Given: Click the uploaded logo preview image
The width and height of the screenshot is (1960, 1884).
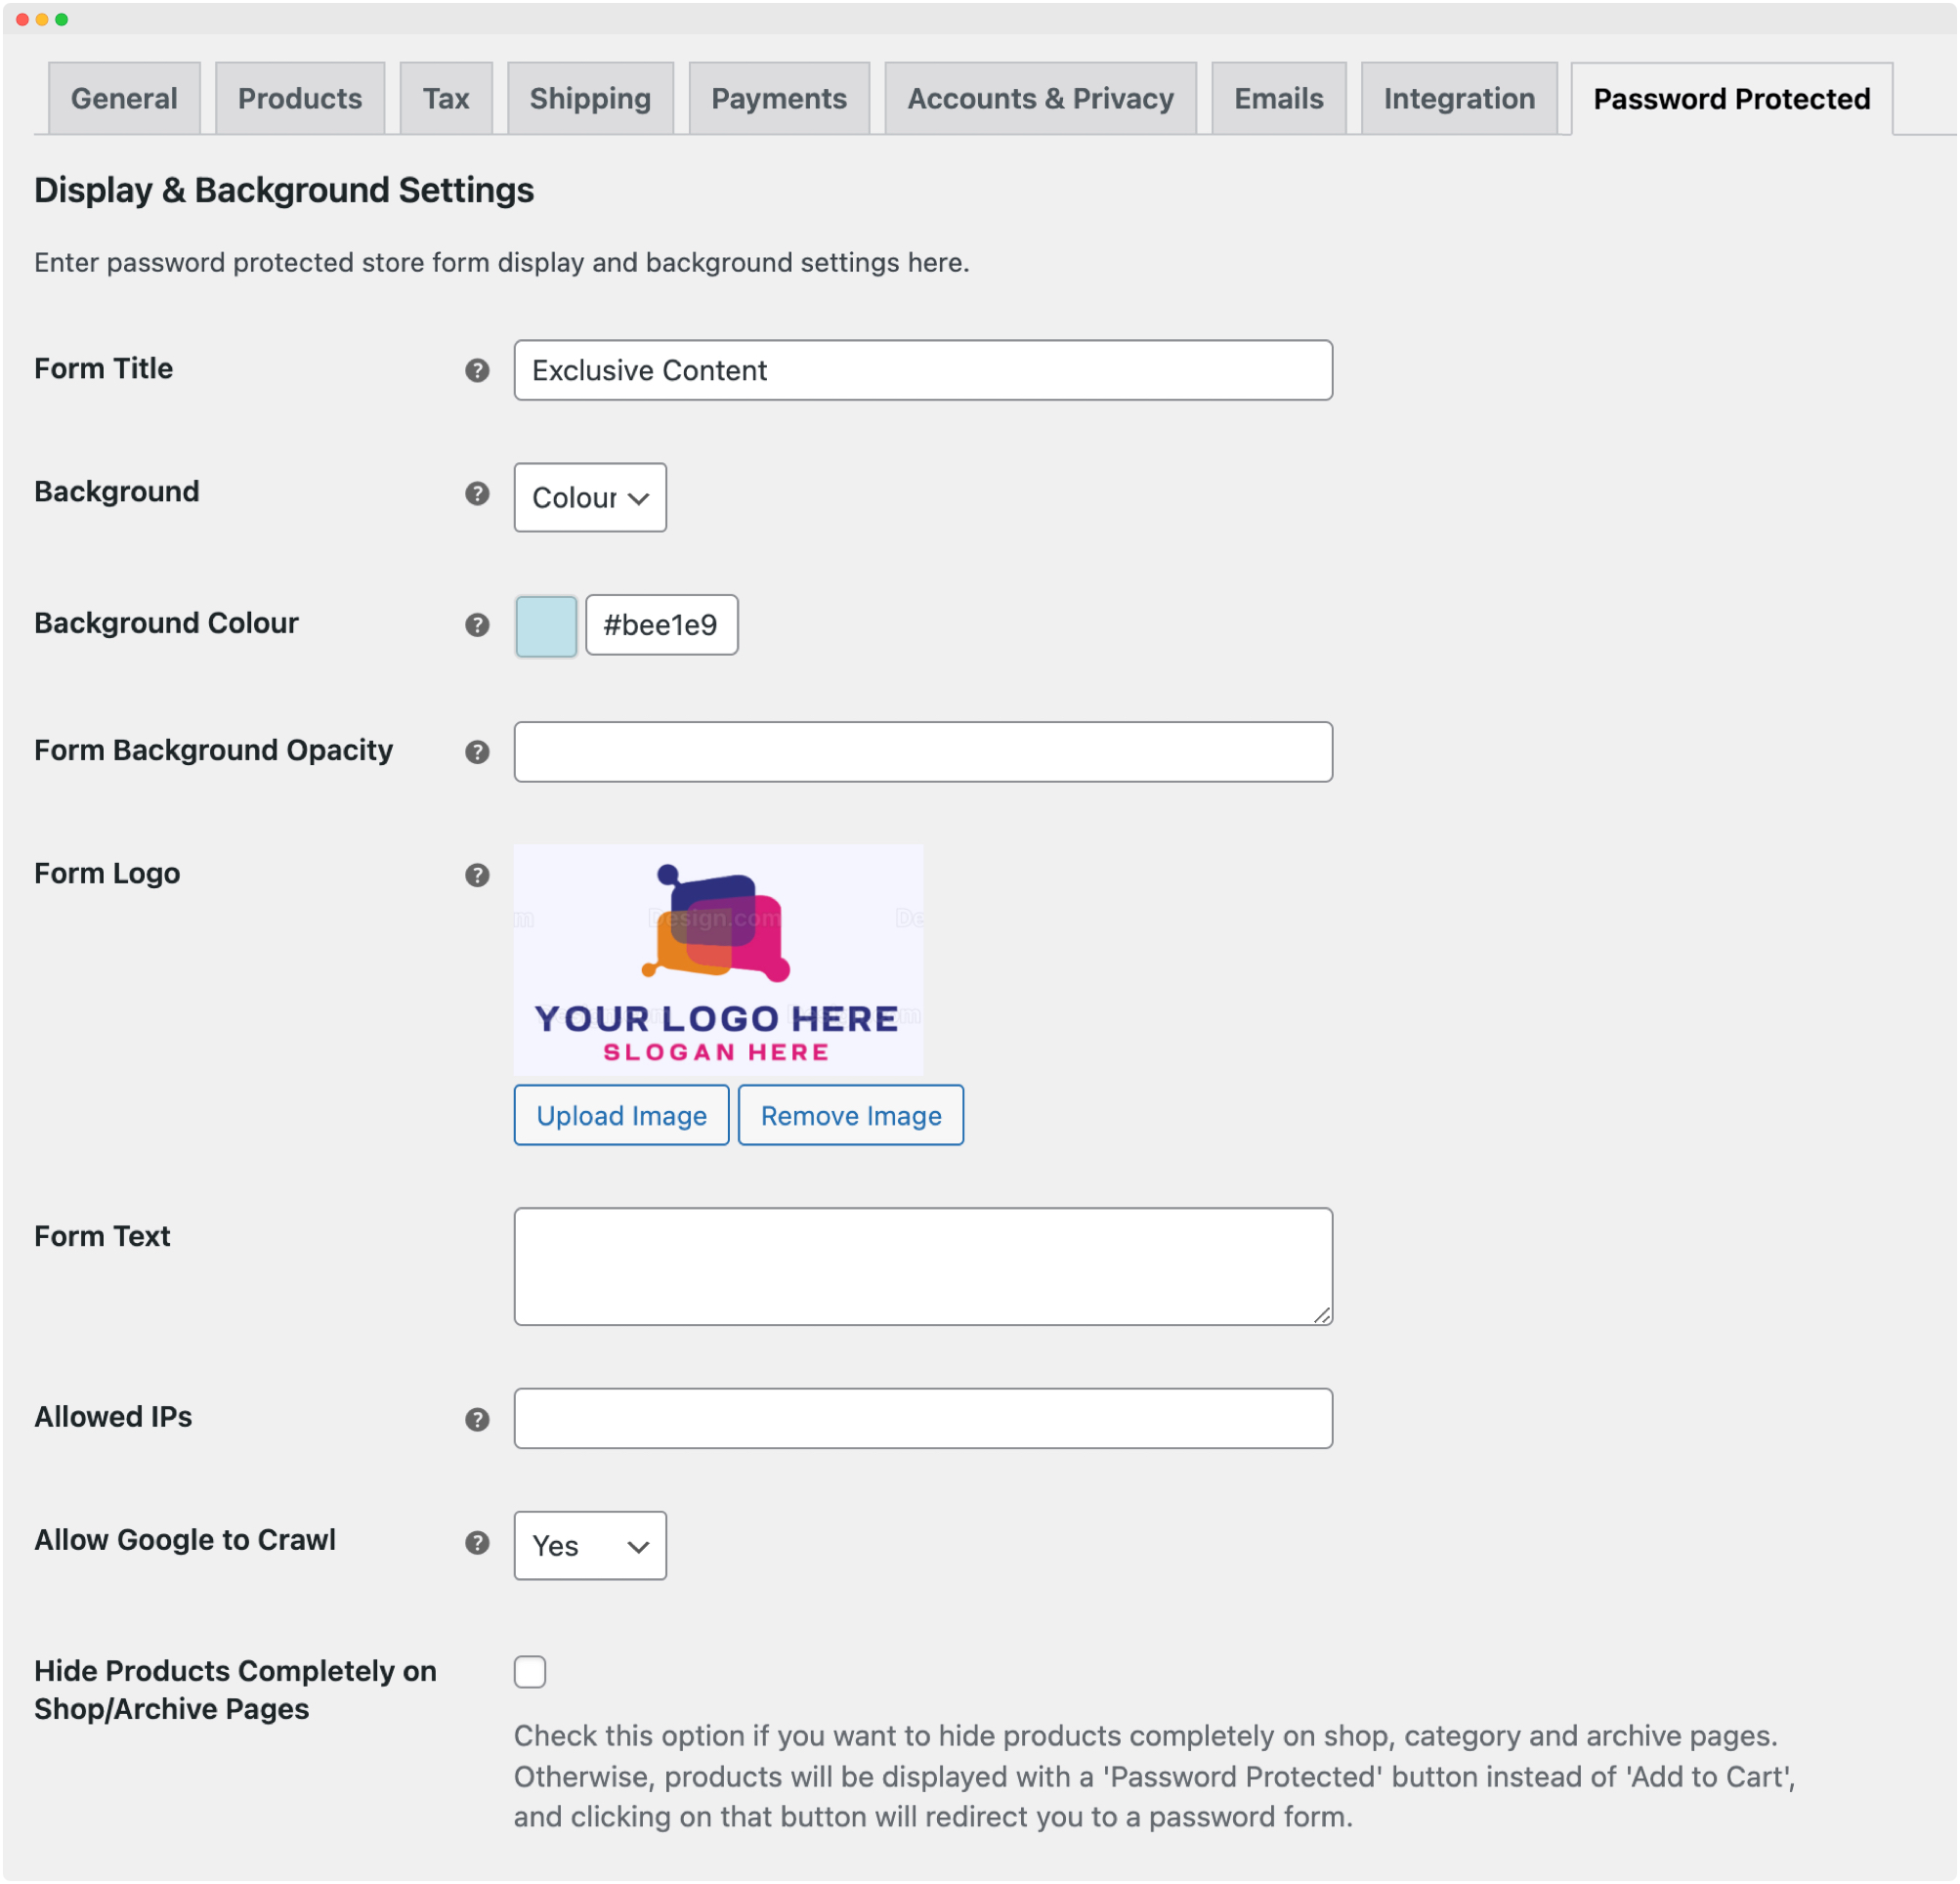Looking at the screenshot, I should pyautogui.click(x=718, y=960).
